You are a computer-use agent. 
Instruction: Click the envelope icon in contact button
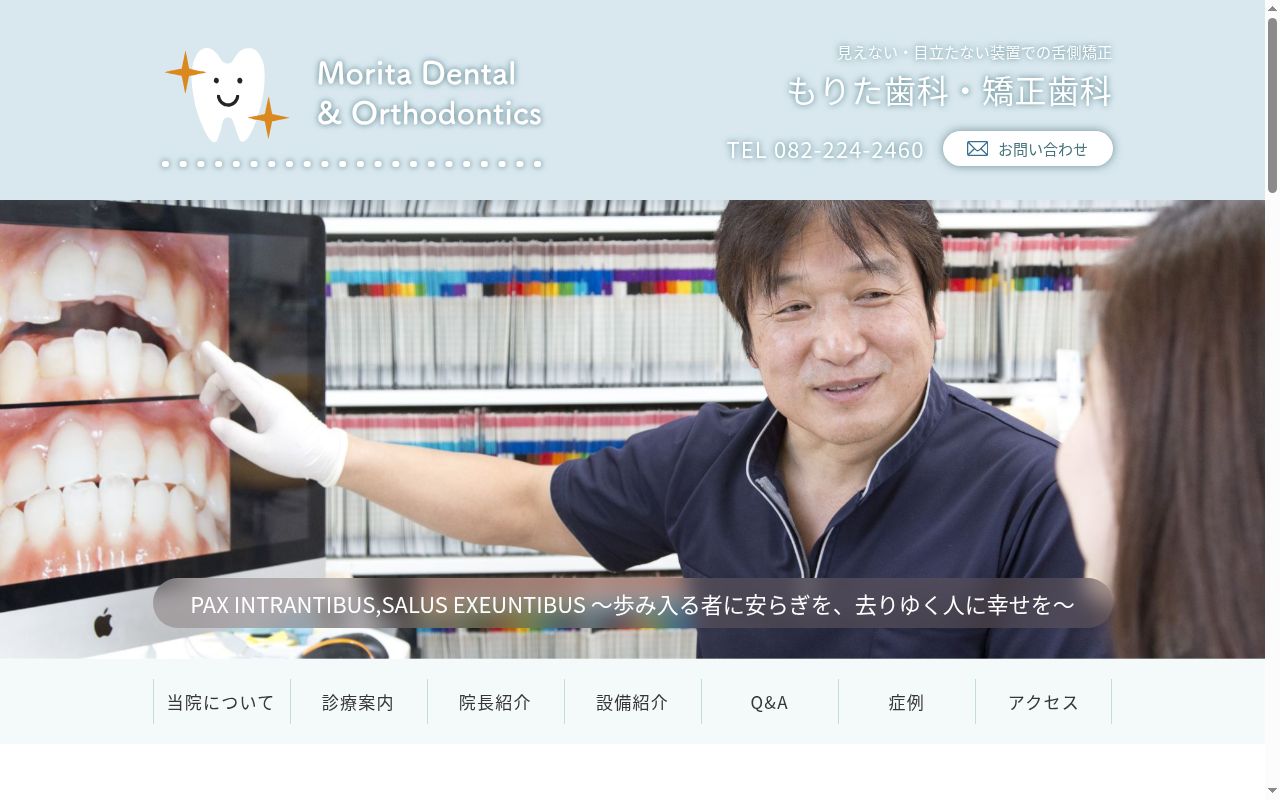click(977, 149)
